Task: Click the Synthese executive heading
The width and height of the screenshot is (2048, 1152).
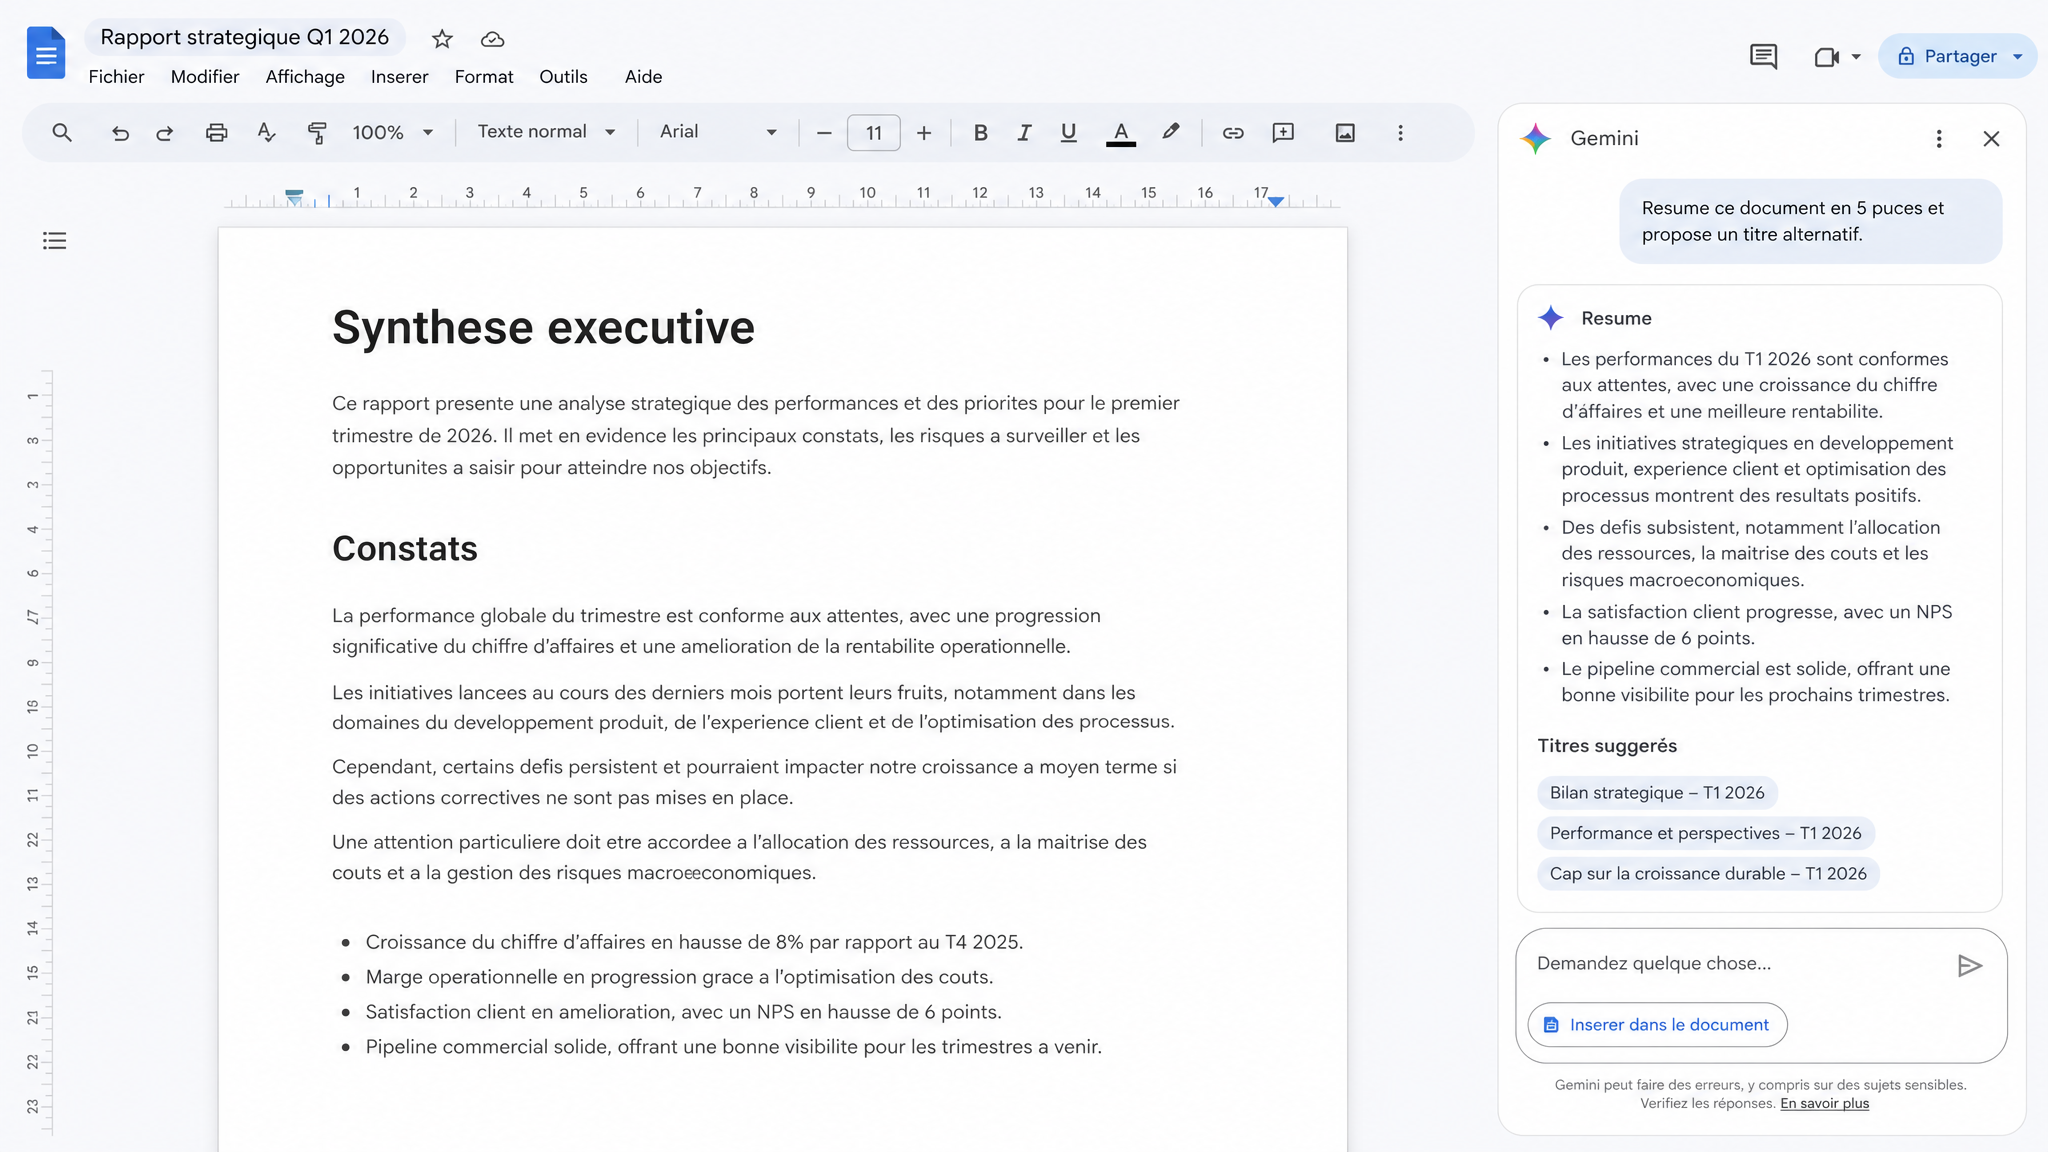Action: click(x=543, y=328)
